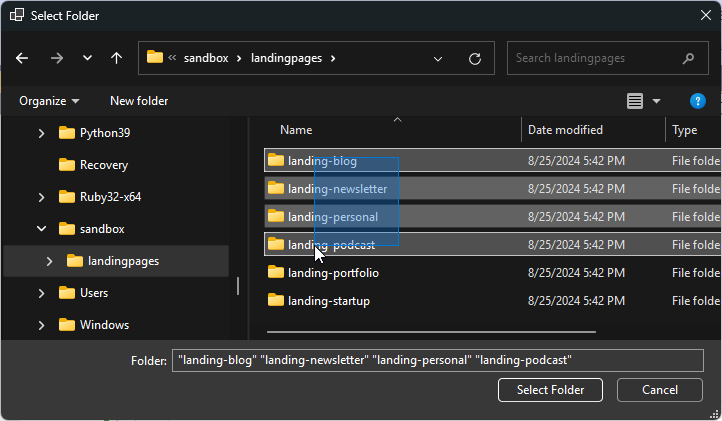Click the Select Folder button

click(550, 390)
